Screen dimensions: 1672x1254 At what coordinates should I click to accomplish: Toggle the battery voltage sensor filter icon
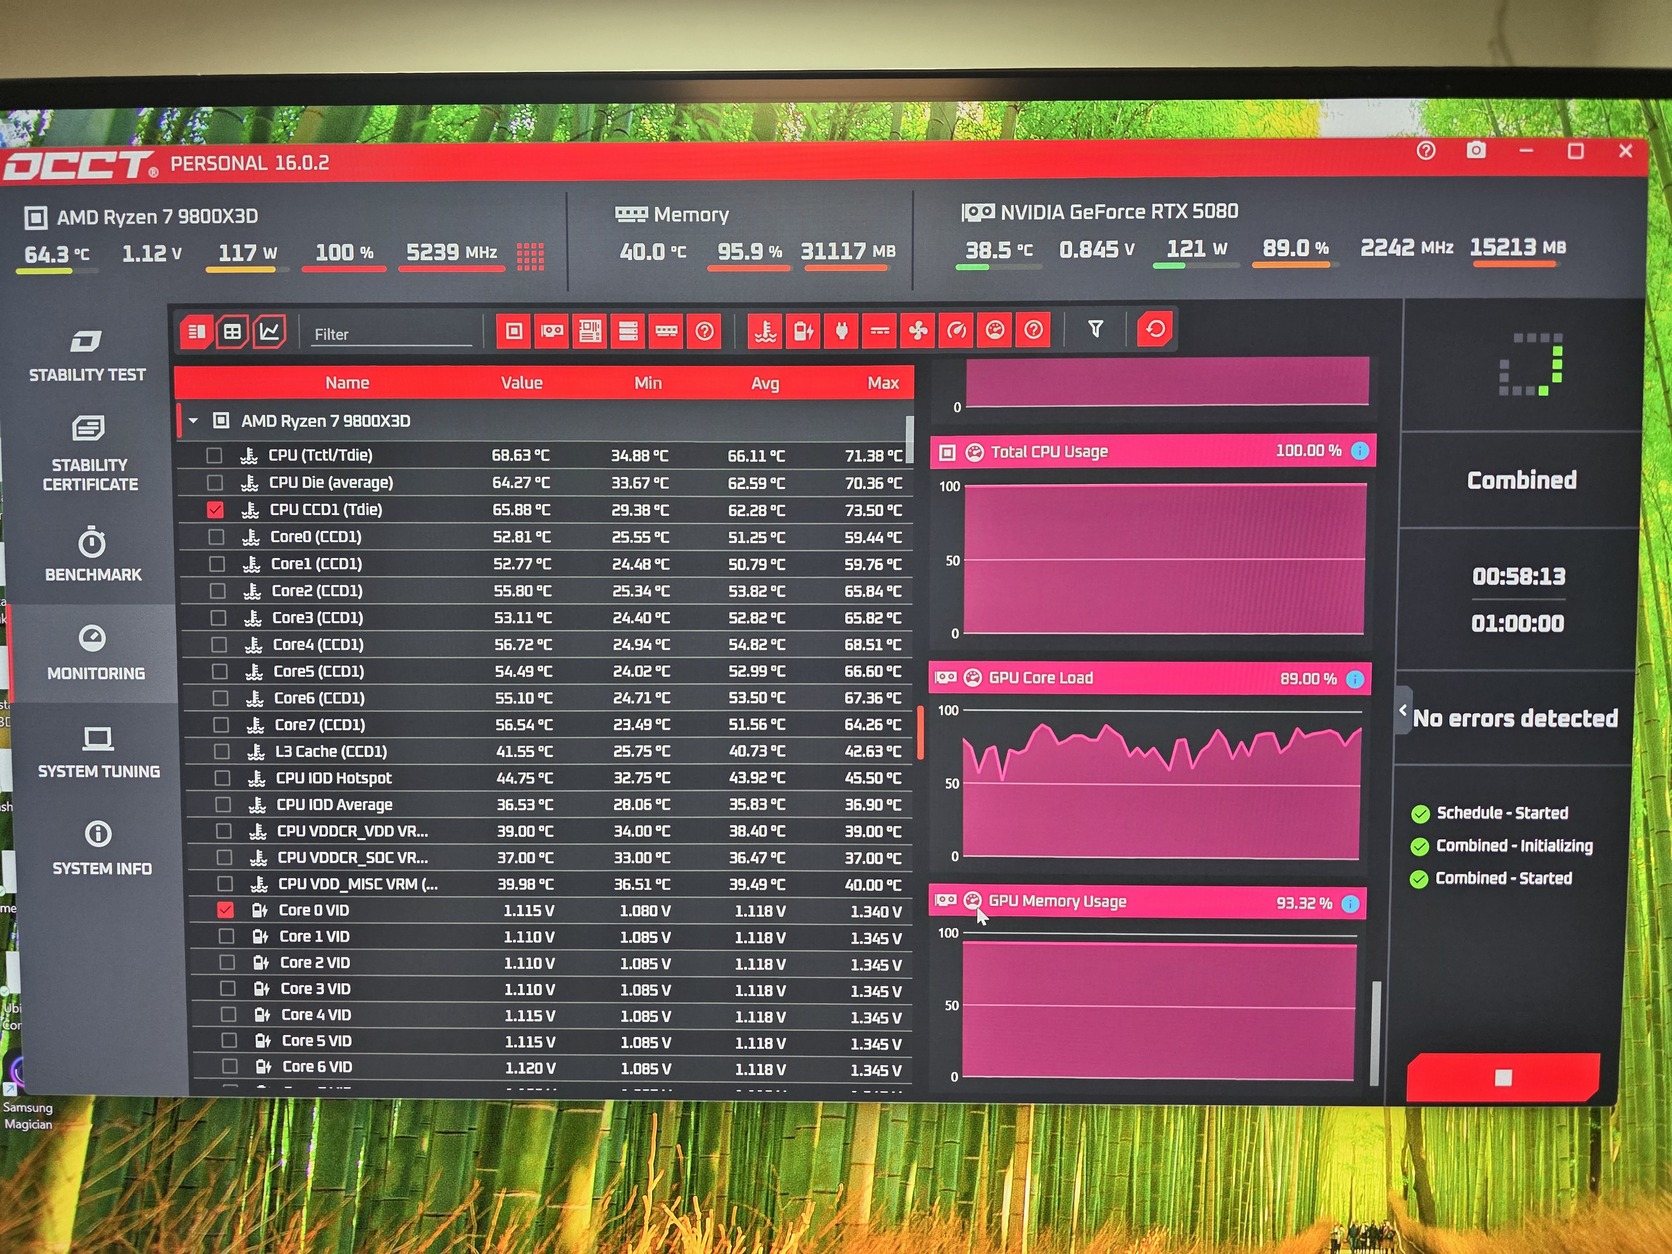pyautogui.click(x=804, y=331)
